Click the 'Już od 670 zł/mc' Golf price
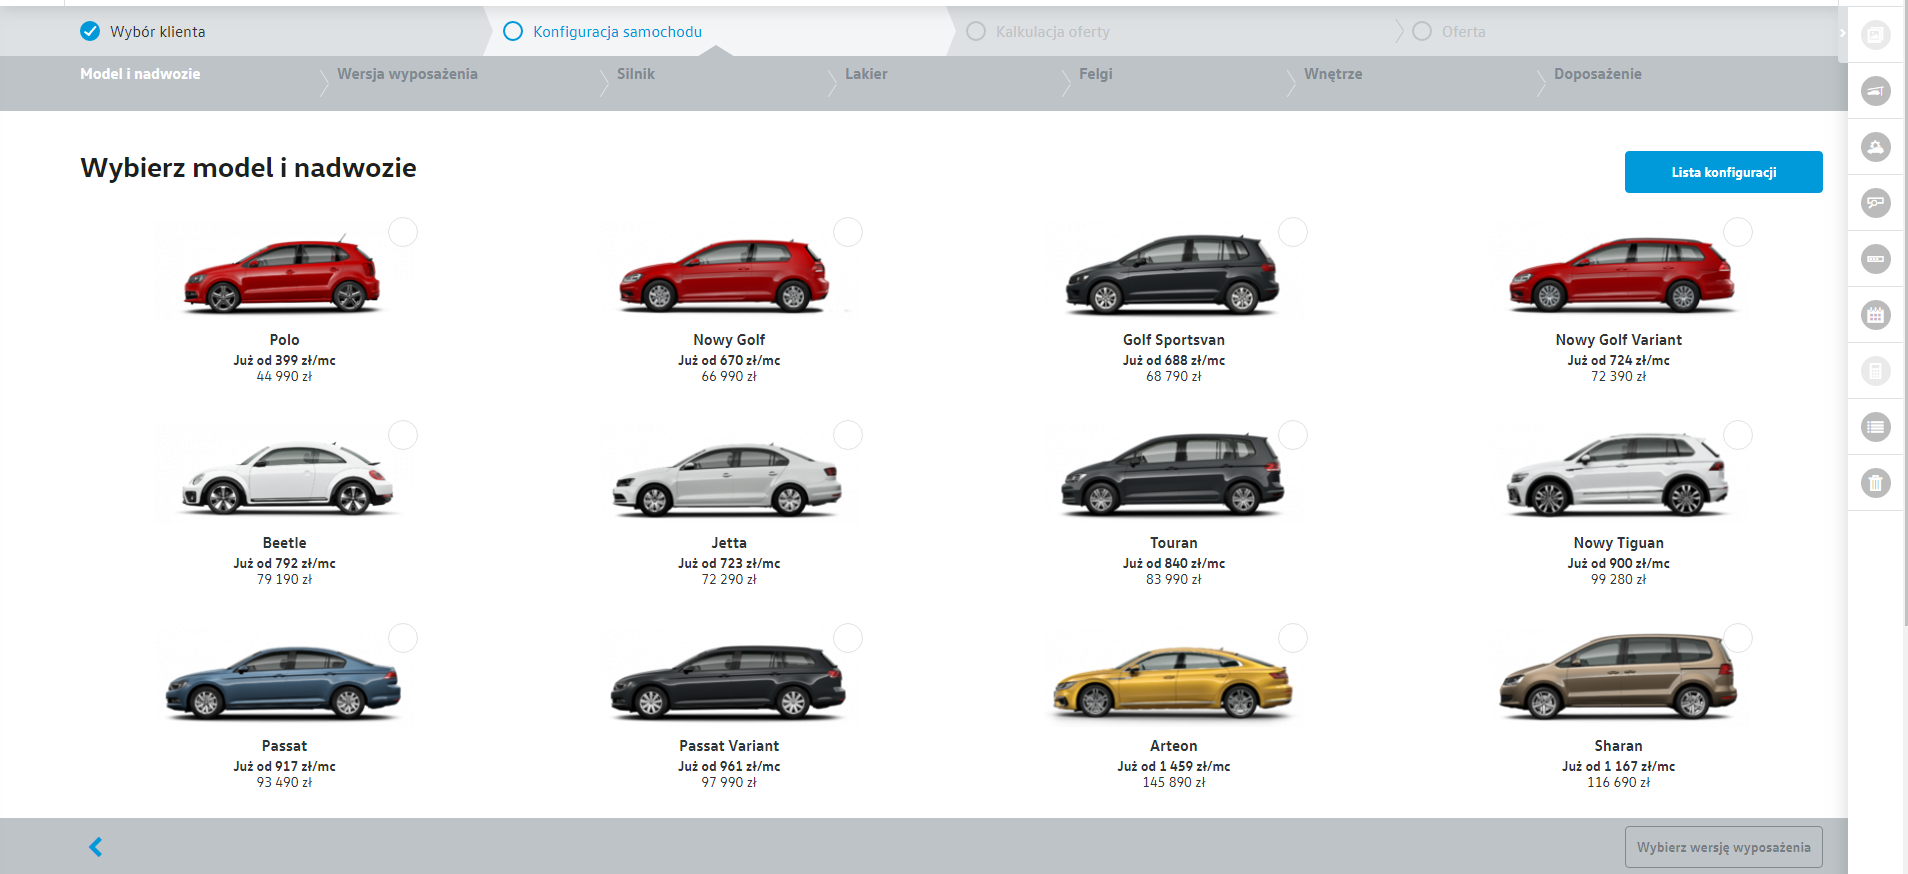The image size is (1908, 874). tap(729, 360)
